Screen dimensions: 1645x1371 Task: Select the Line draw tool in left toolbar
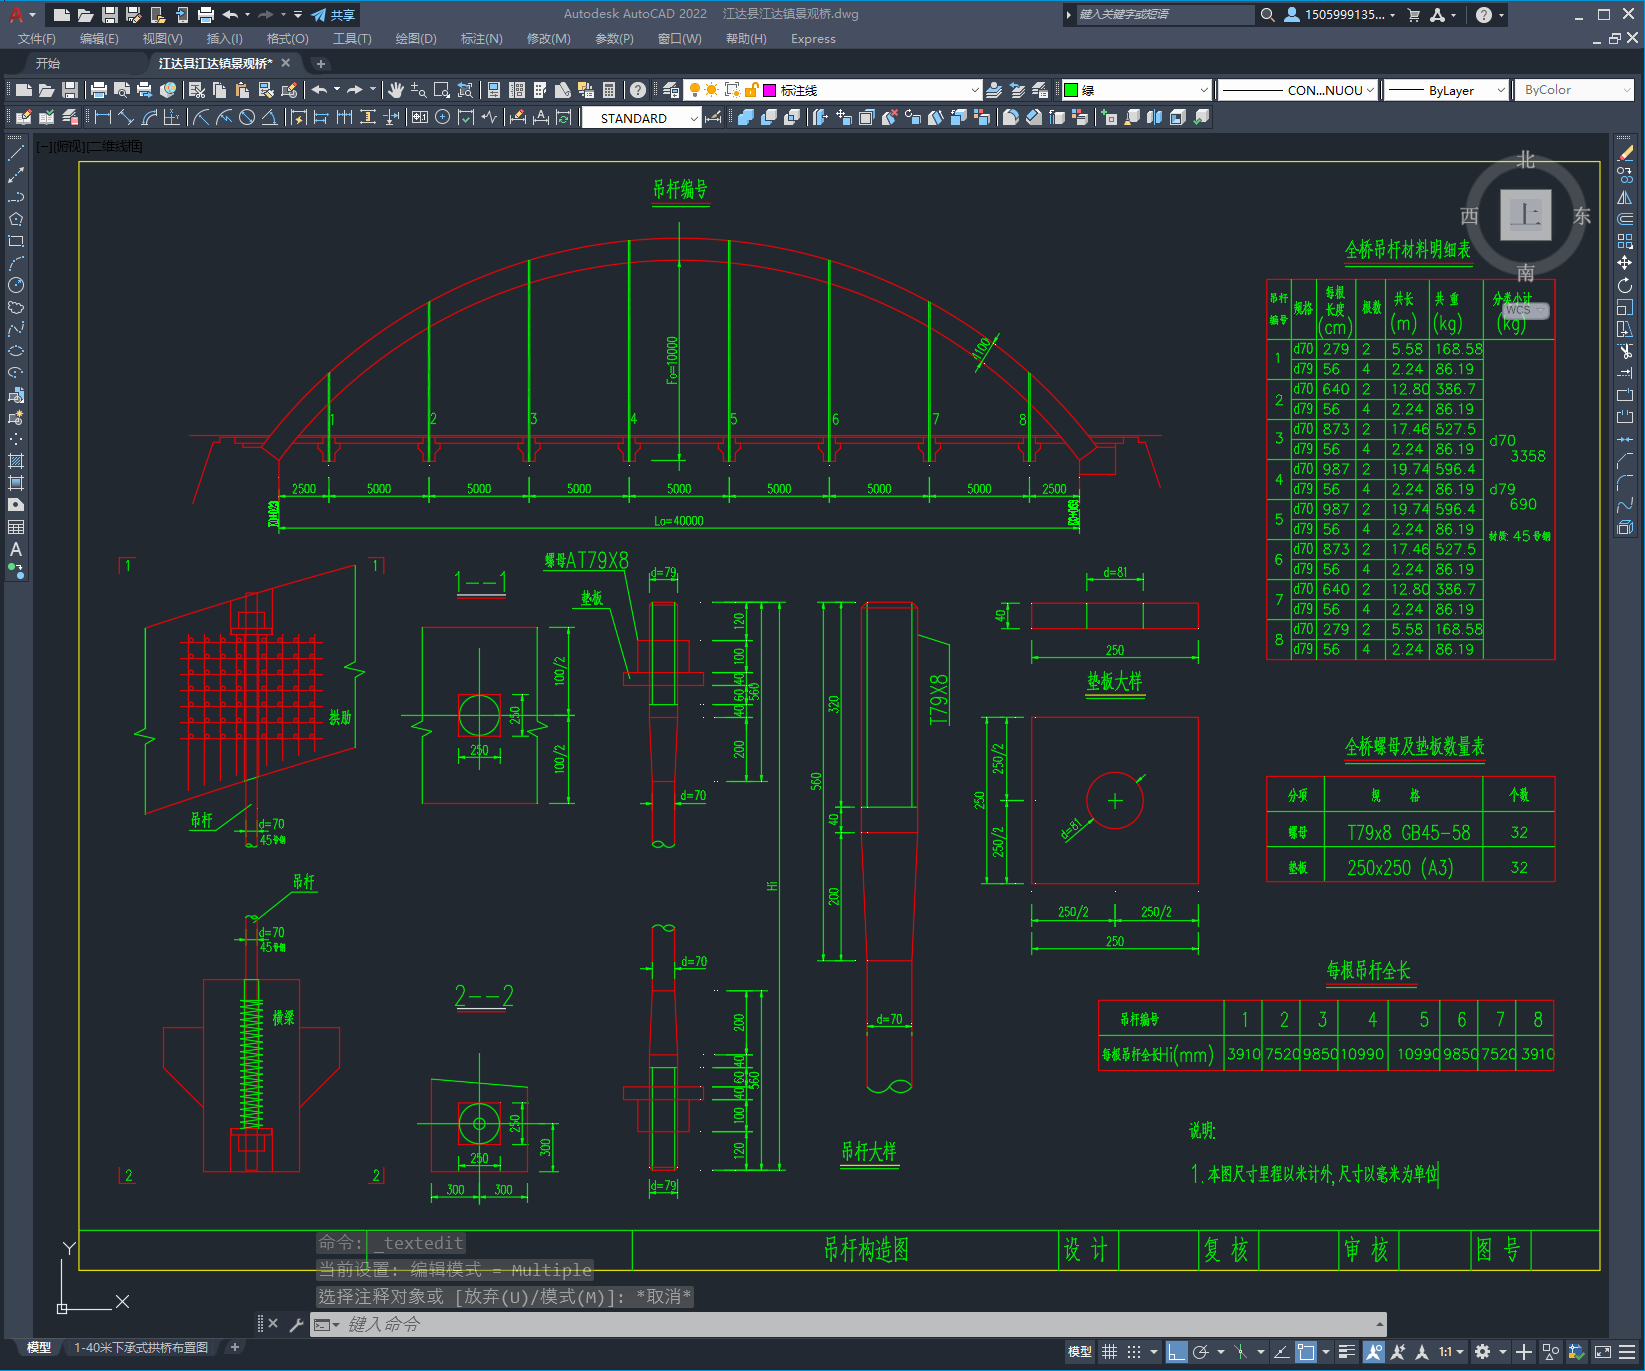coord(16,153)
